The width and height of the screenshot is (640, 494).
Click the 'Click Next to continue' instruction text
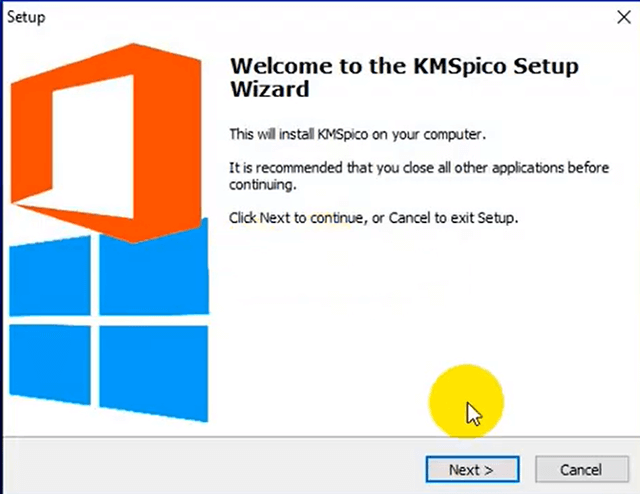coord(373,218)
